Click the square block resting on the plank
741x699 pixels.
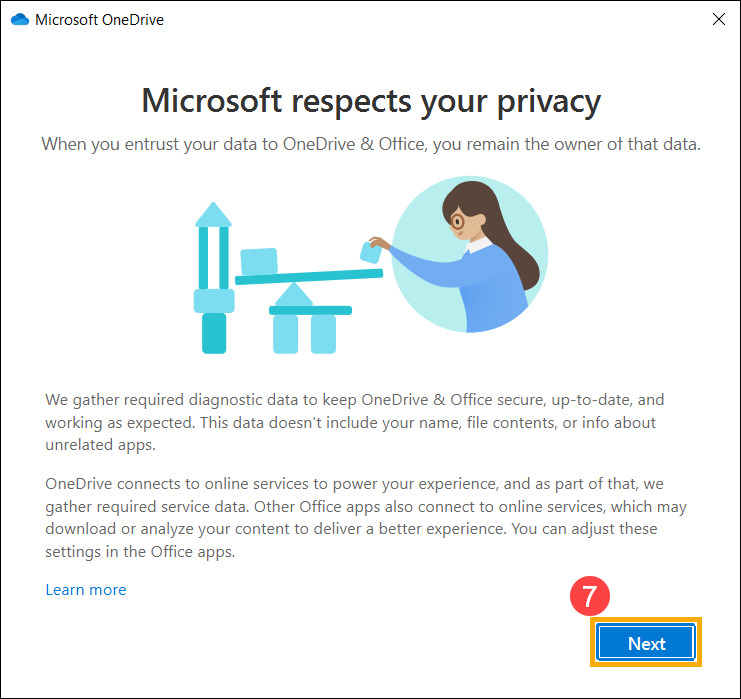[x=259, y=261]
